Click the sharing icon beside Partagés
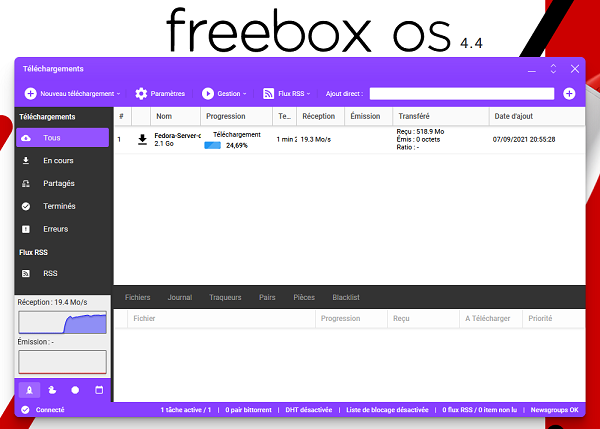This screenshot has width=600, height=429. 26,183
